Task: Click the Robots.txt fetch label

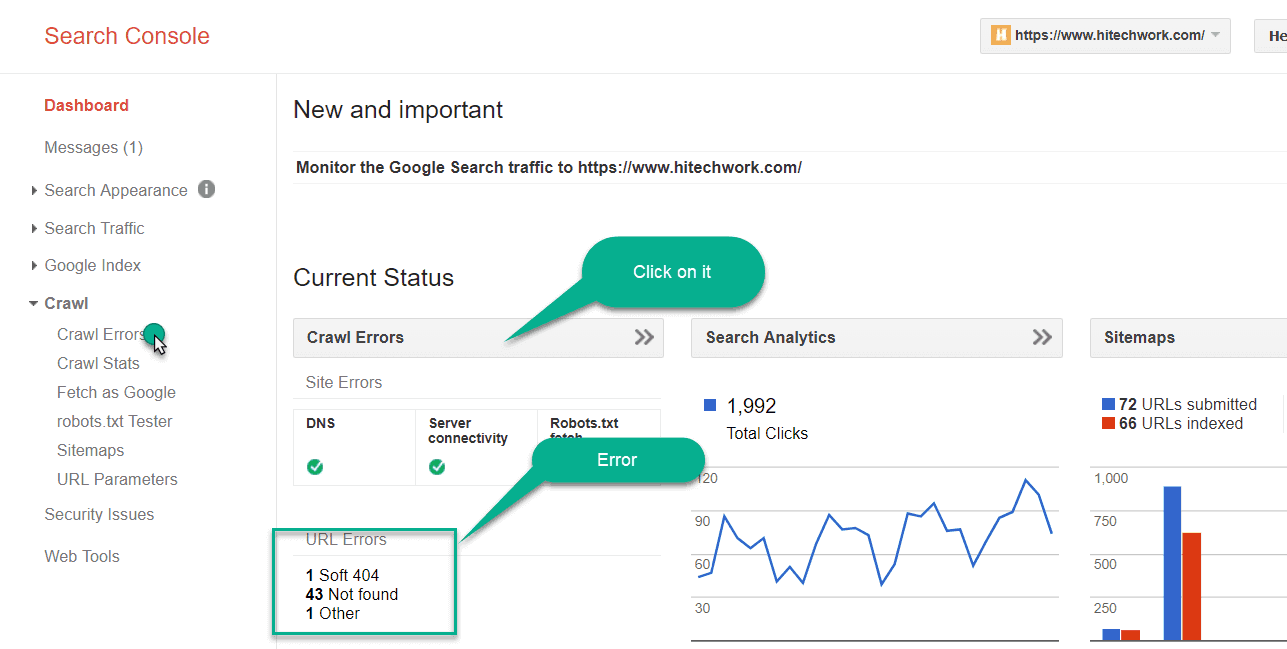Action: [584, 428]
